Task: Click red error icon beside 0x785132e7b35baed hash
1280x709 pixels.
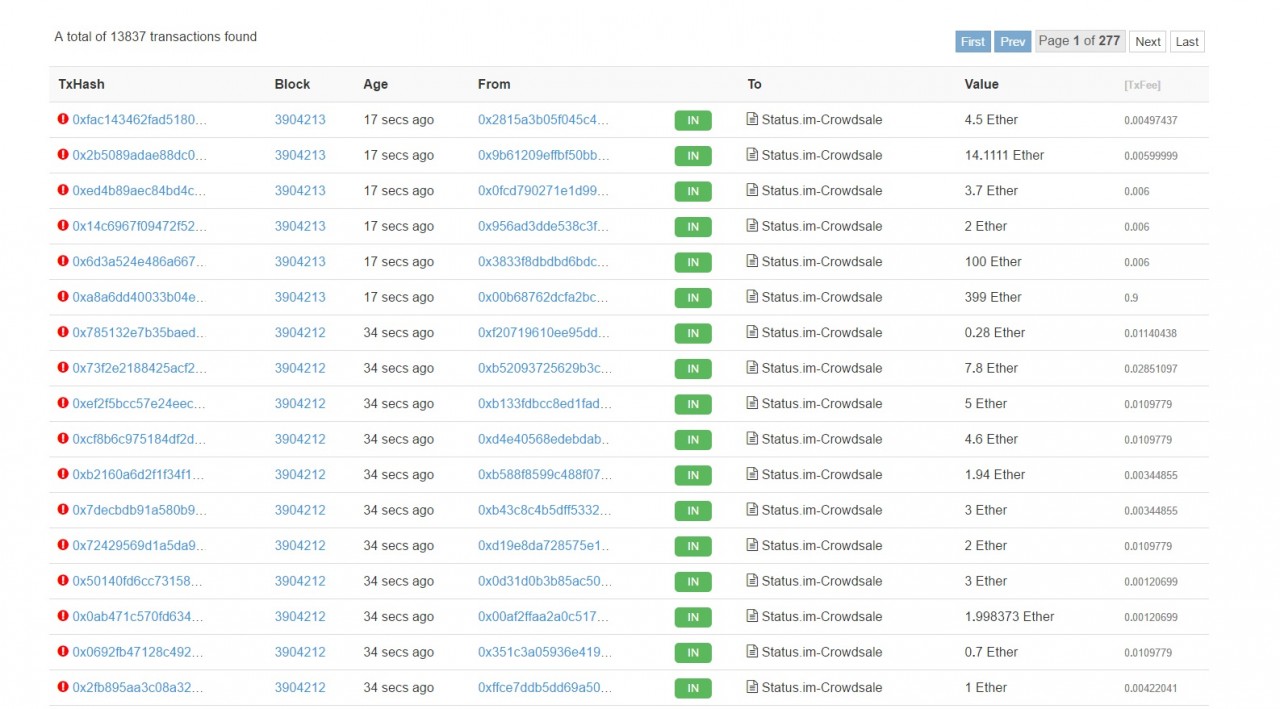Action: 64,333
